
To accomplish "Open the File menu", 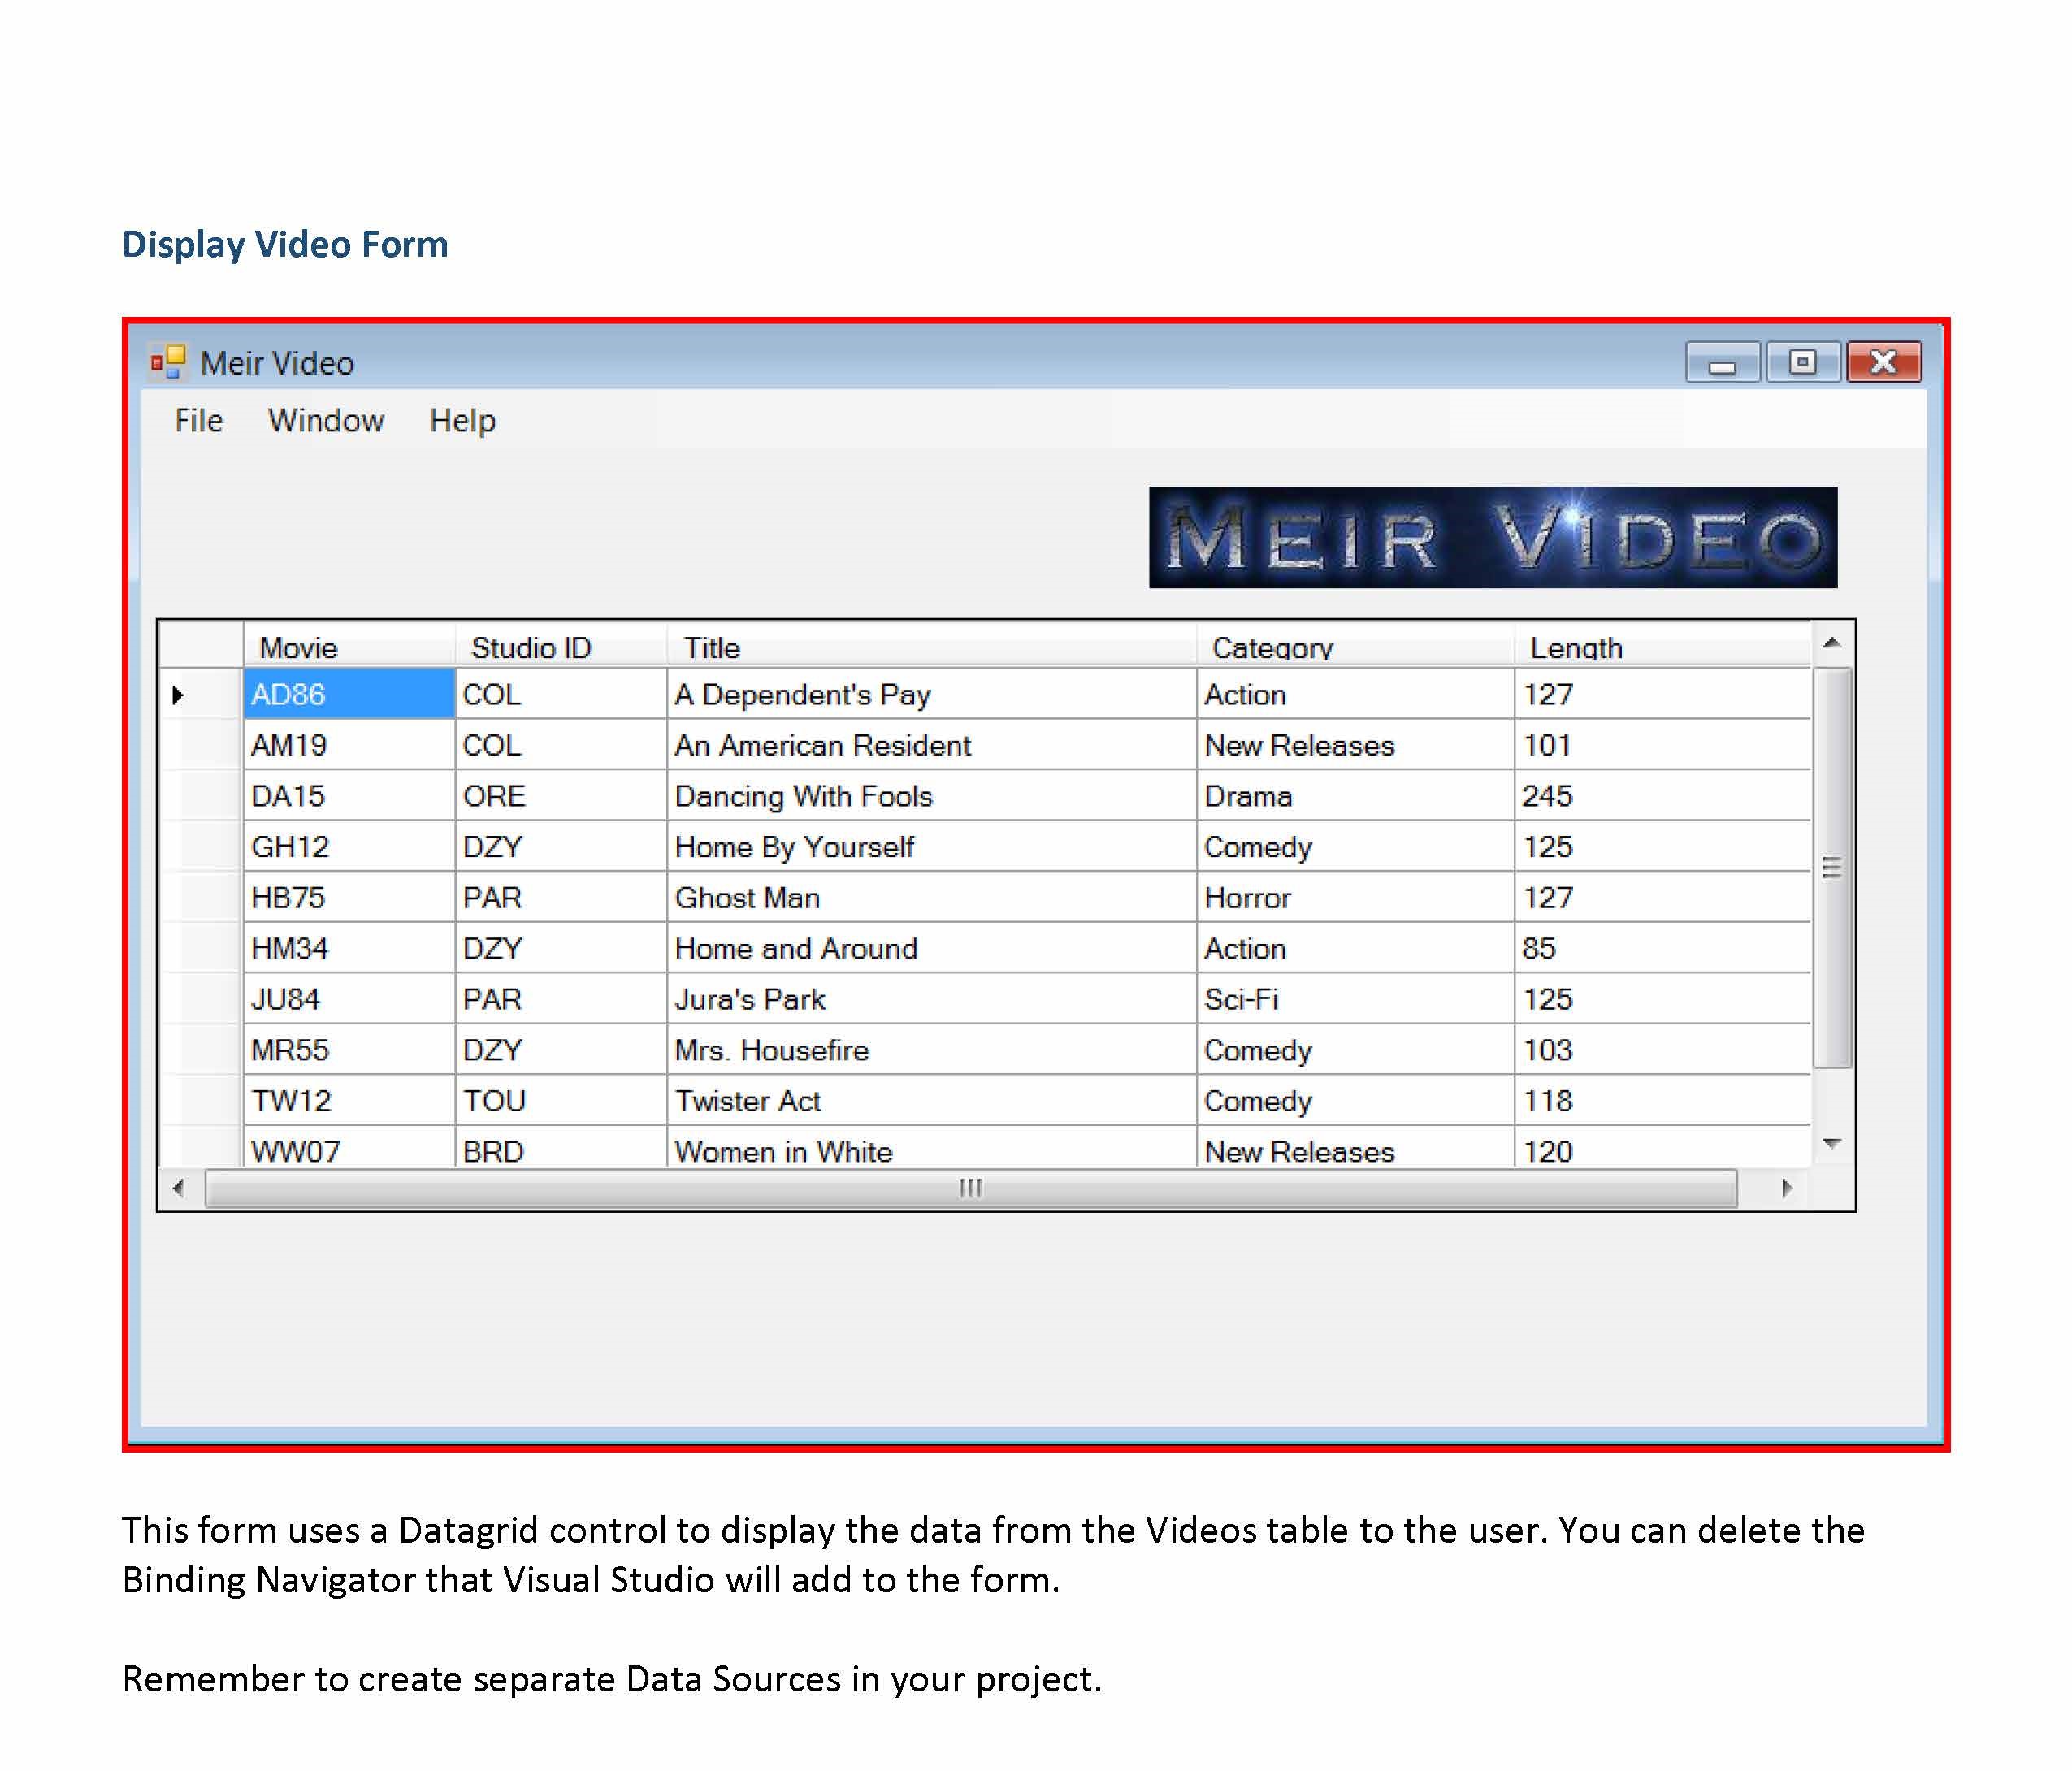I will point(198,421).
